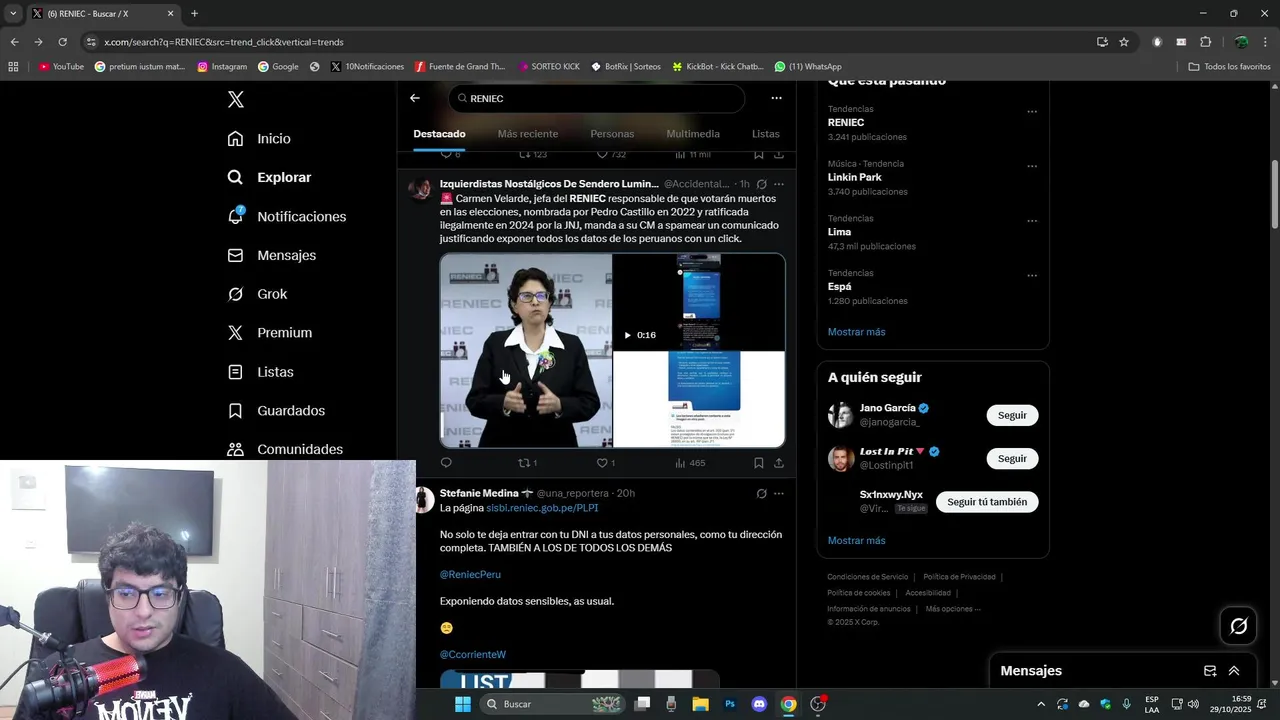
Task: Switch to the Más reciente tab
Action: click(528, 134)
